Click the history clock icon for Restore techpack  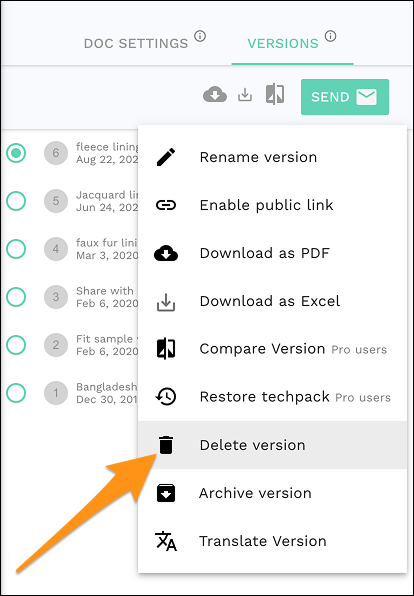click(x=166, y=397)
